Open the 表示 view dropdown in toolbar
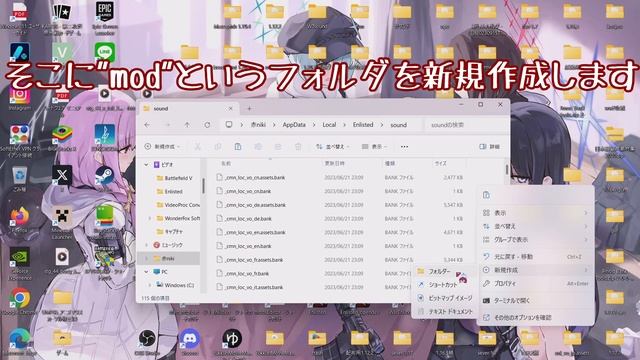 point(375,147)
